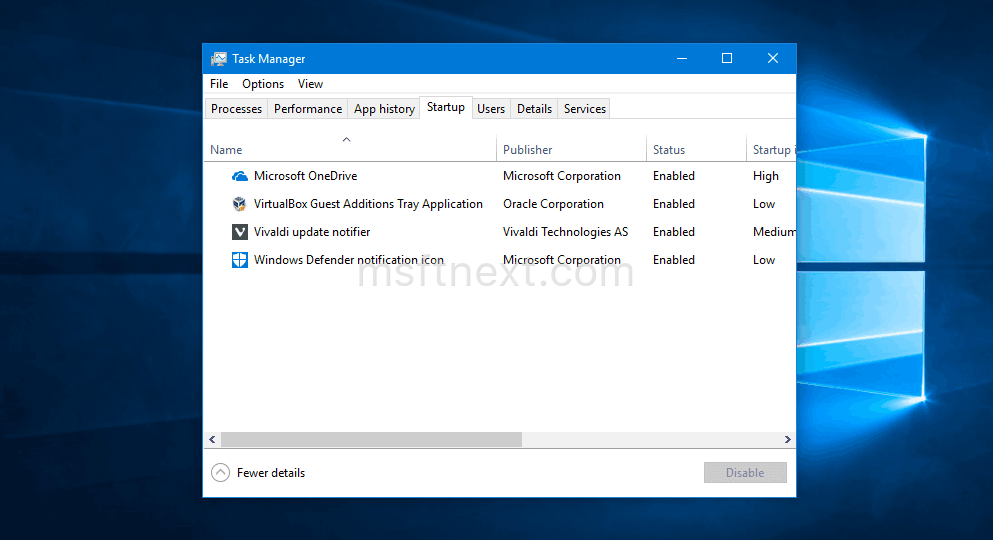Switch to the Services tab

click(585, 109)
